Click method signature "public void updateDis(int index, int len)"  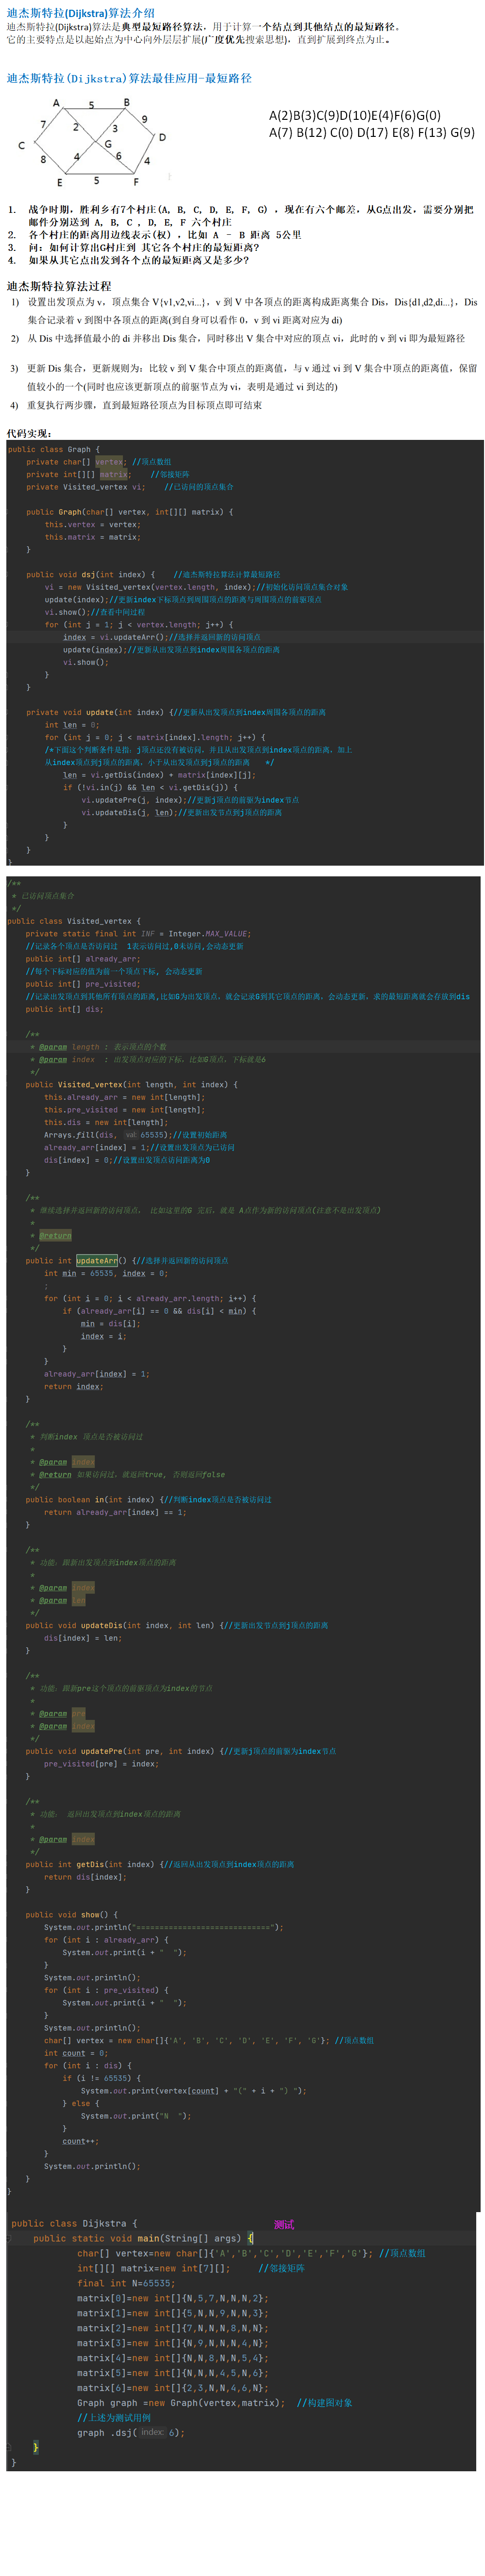coord(120,1625)
